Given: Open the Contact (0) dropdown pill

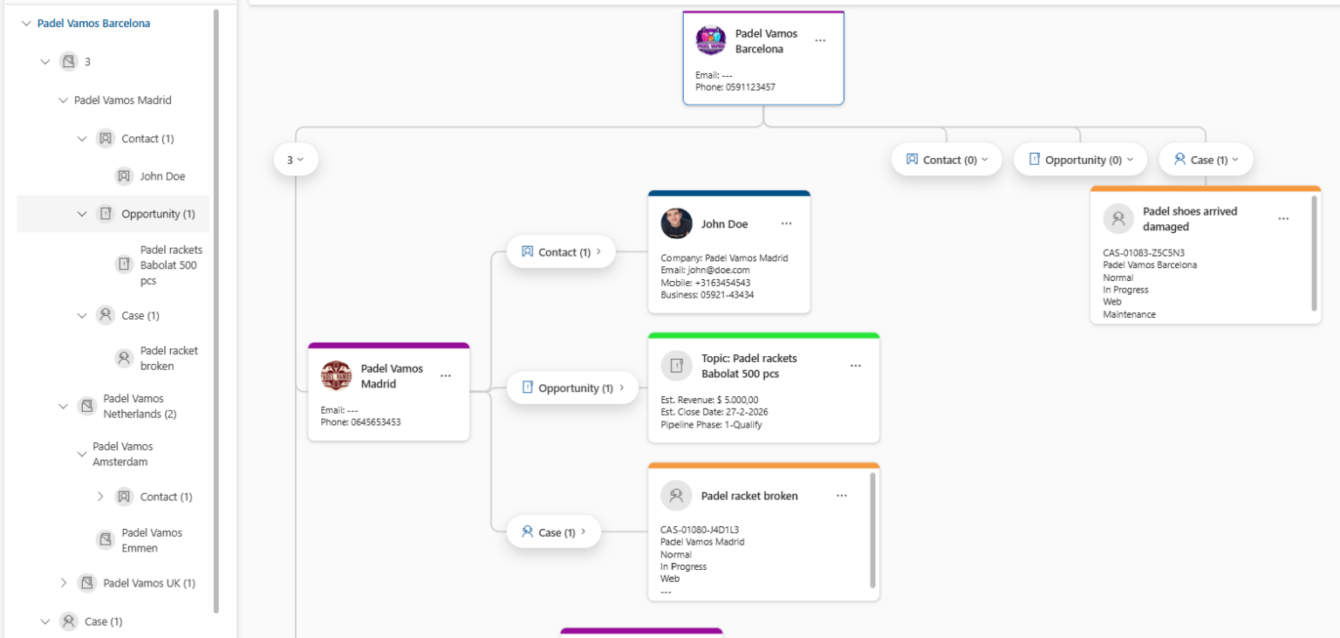Looking at the screenshot, I should (946, 160).
